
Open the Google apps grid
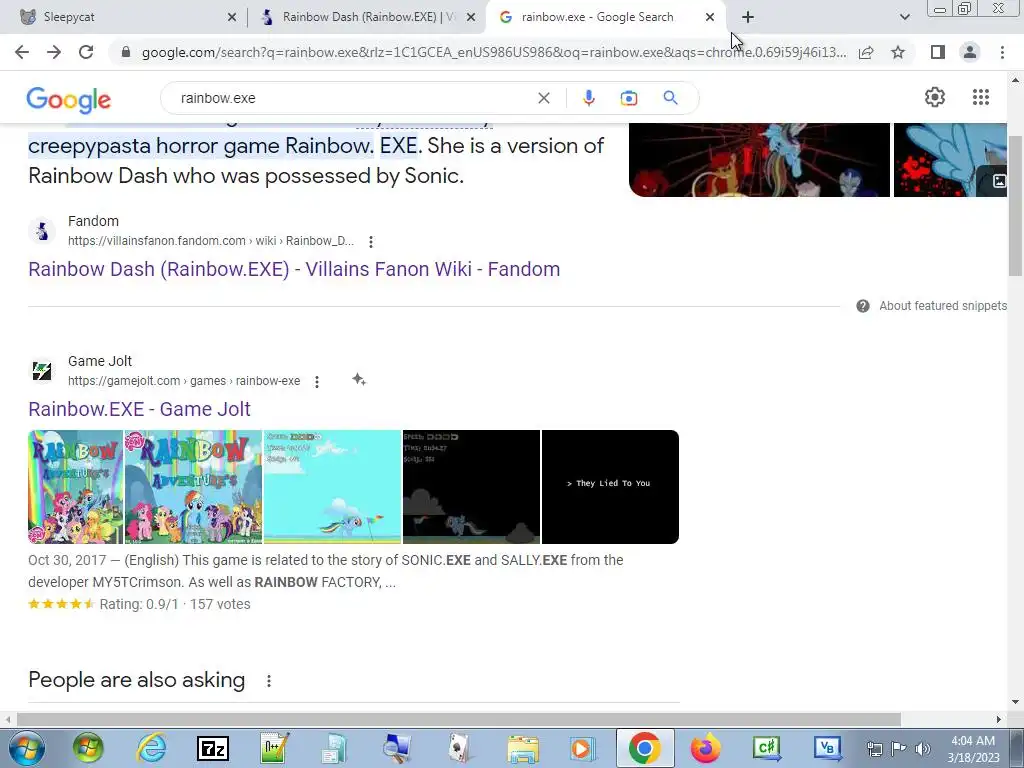[x=980, y=97]
